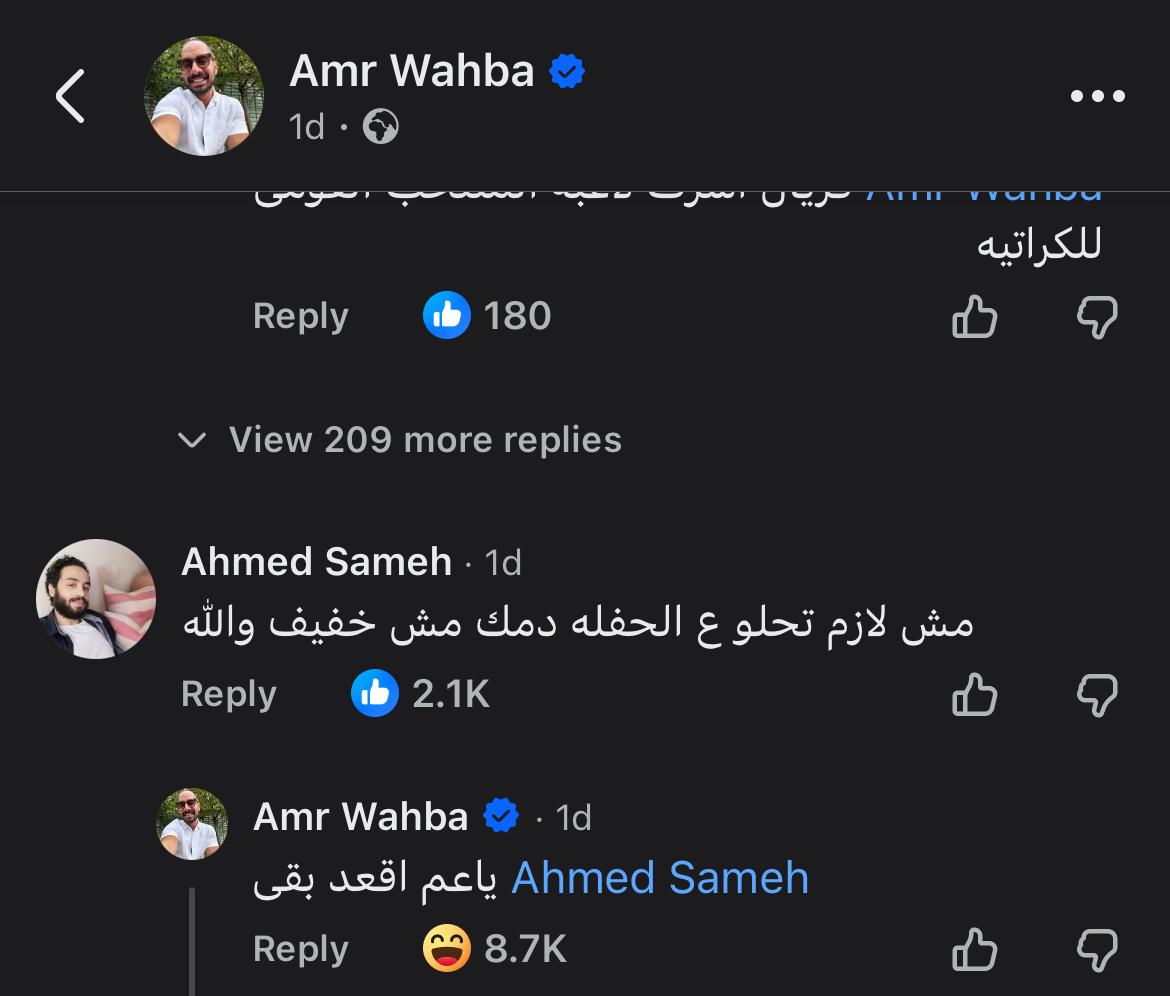
Task: Open the Ahmed Sameh mention link in blue
Action: 659,877
